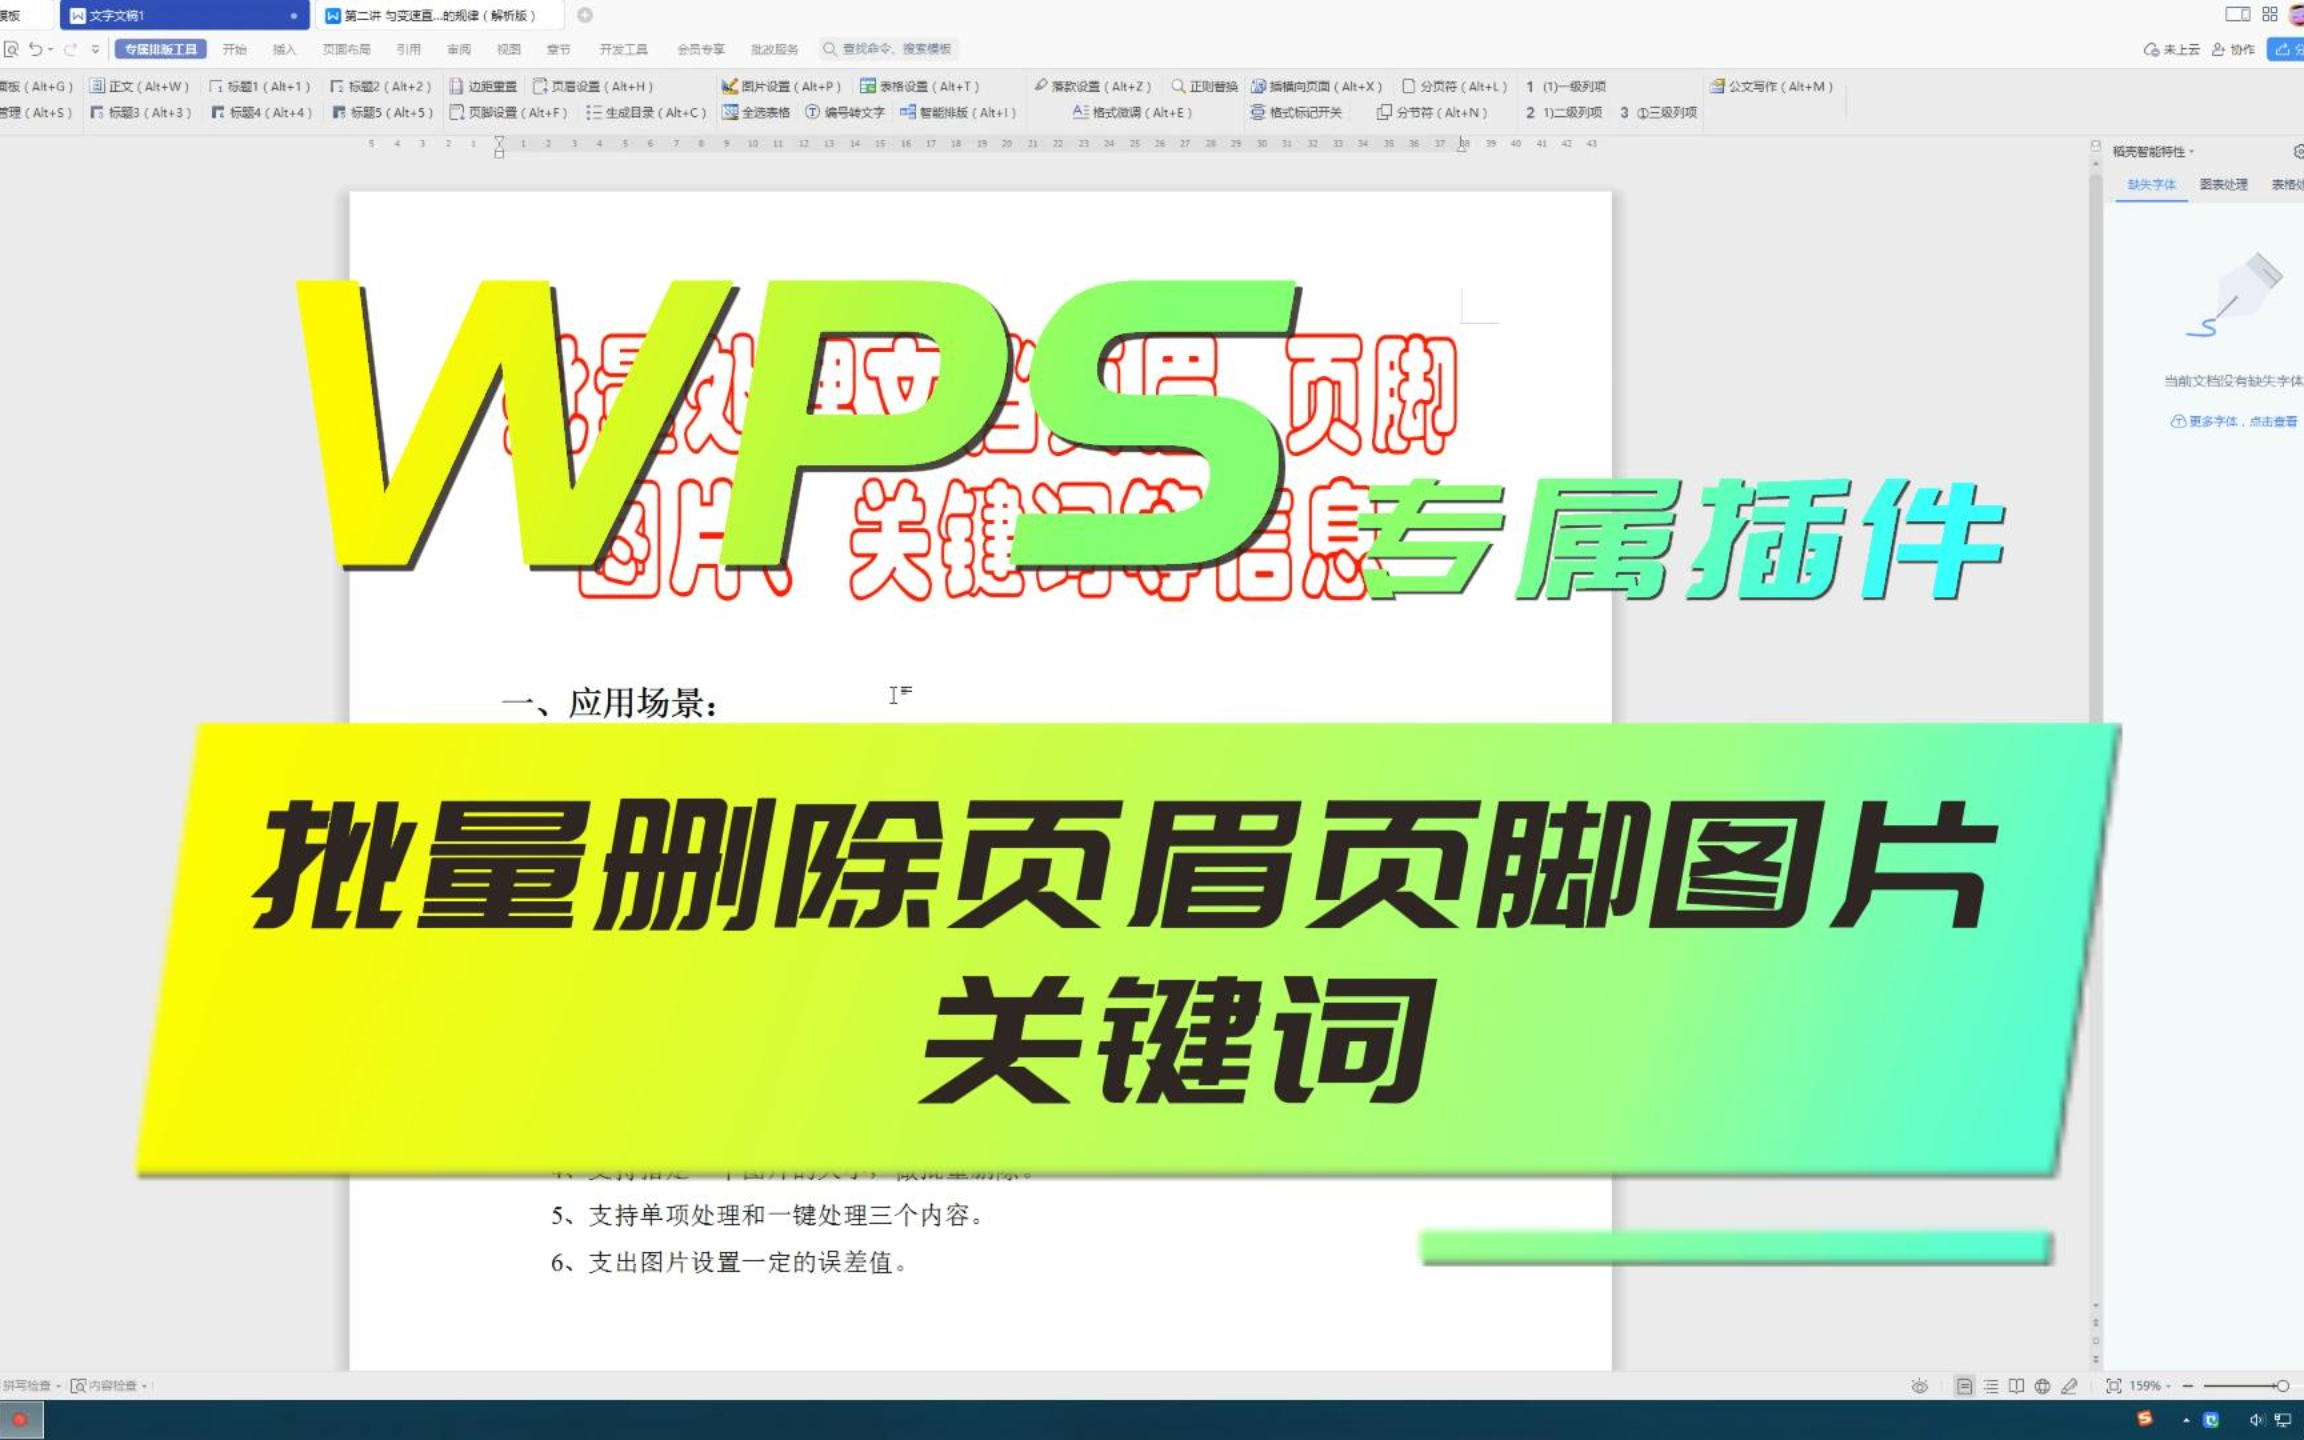The image size is (2304, 1440).
Task: Click the zoom slider handle
Action: [x=2281, y=1386]
